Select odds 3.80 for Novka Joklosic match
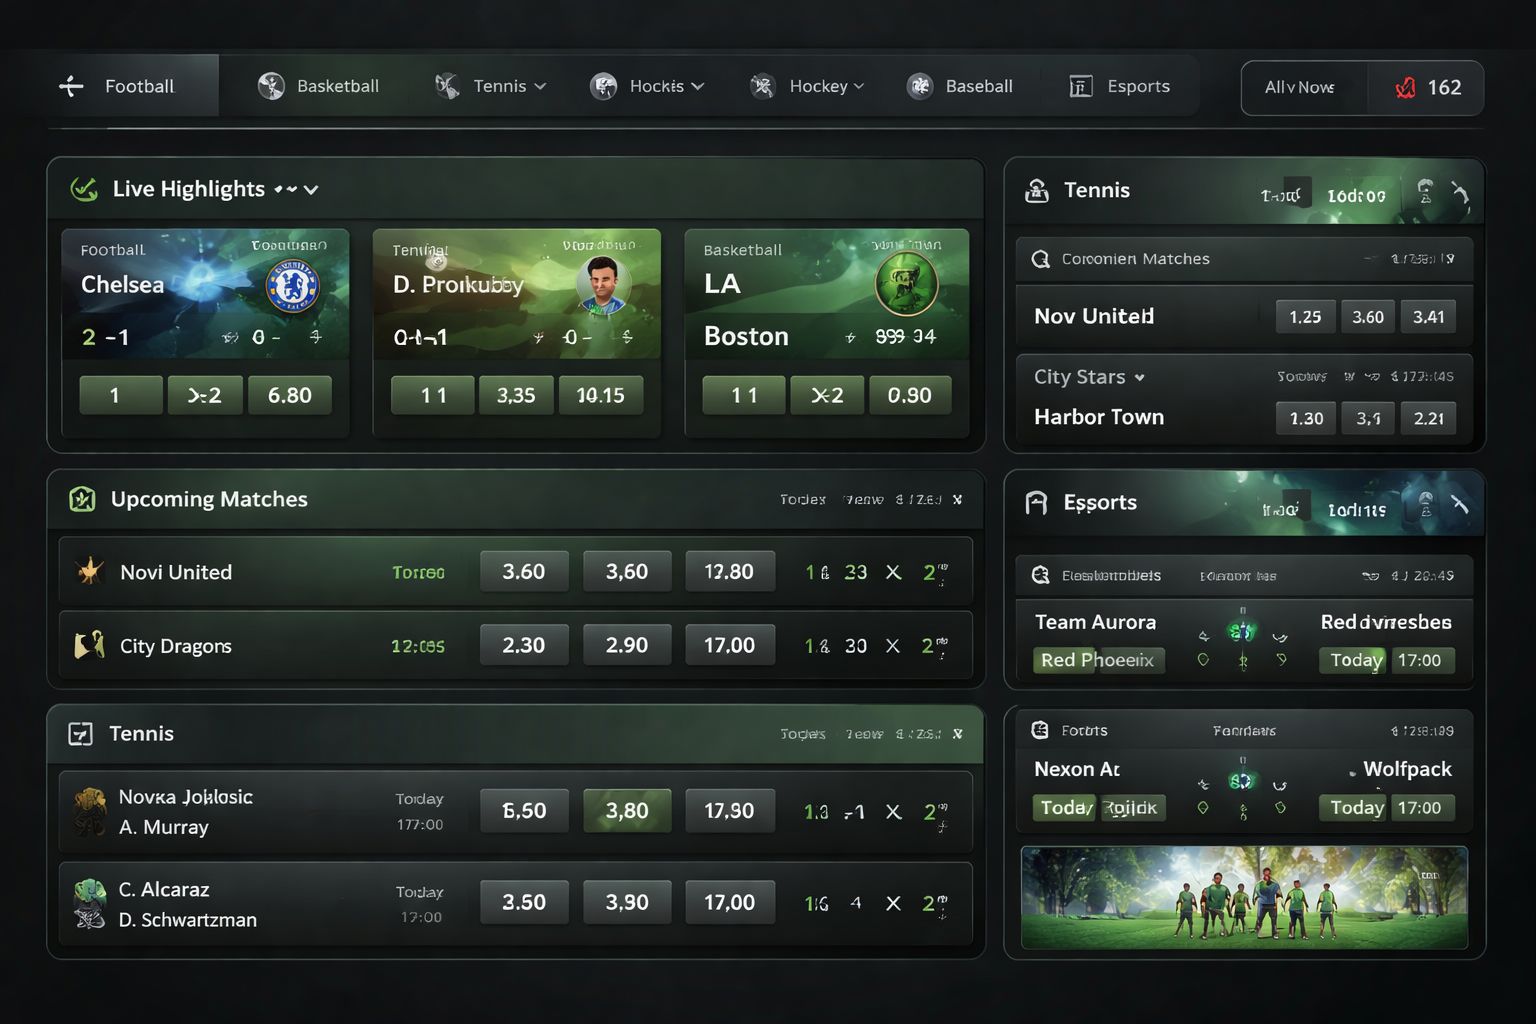1536x1024 pixels. tap(627, 810)
